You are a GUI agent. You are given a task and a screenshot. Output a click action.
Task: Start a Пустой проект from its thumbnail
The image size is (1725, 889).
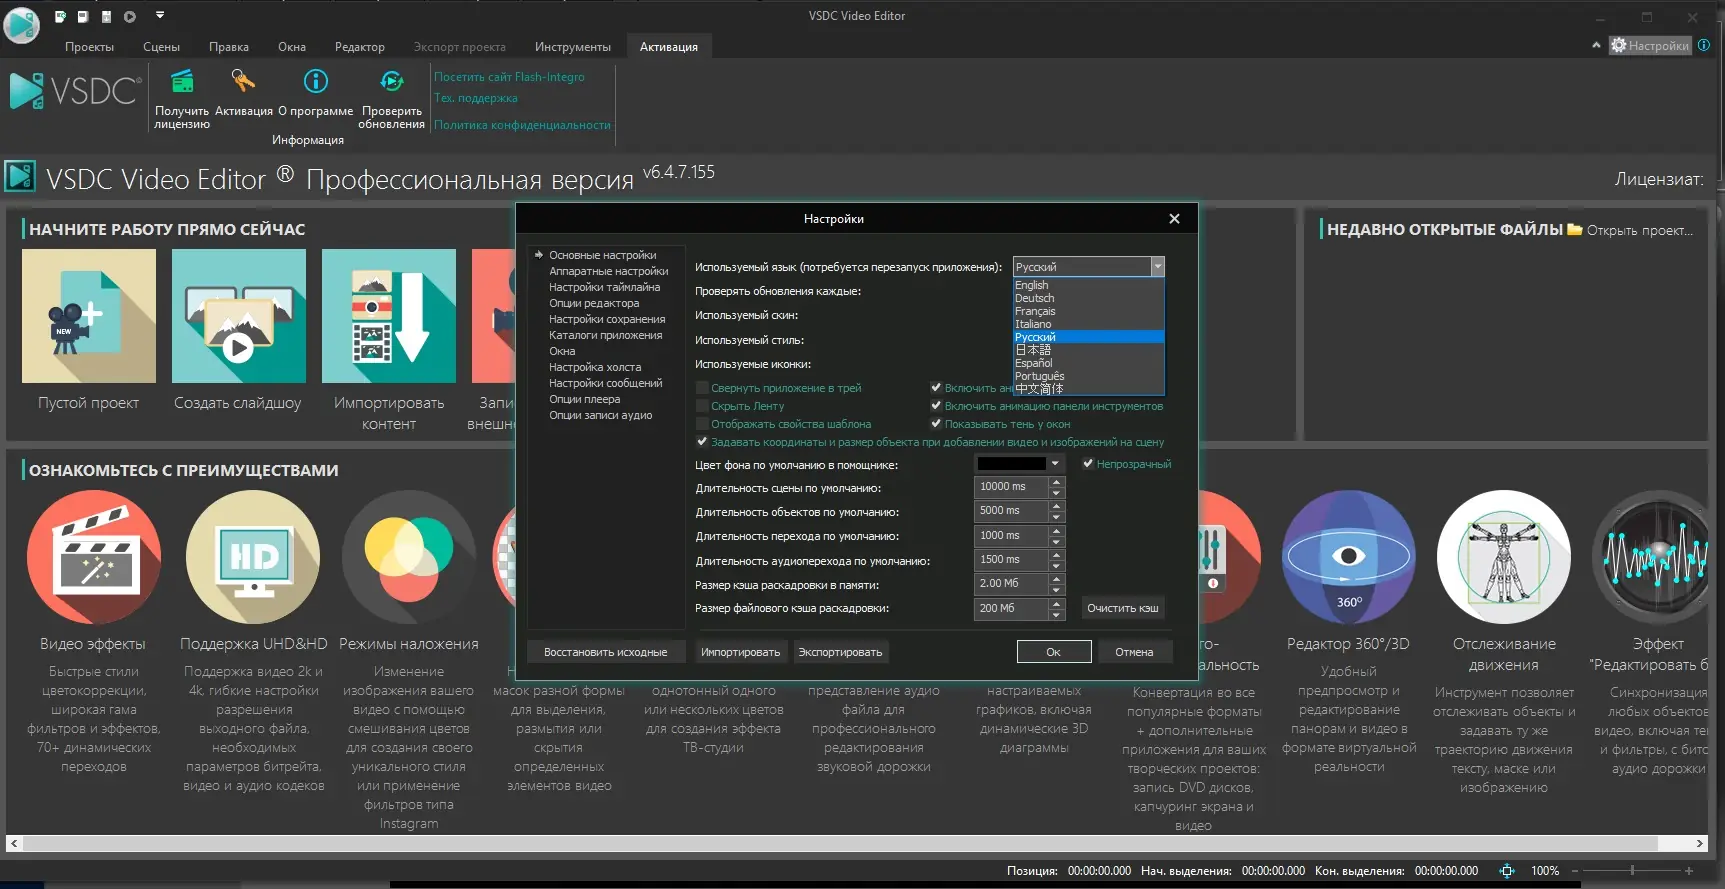click(x=89, y=316)
